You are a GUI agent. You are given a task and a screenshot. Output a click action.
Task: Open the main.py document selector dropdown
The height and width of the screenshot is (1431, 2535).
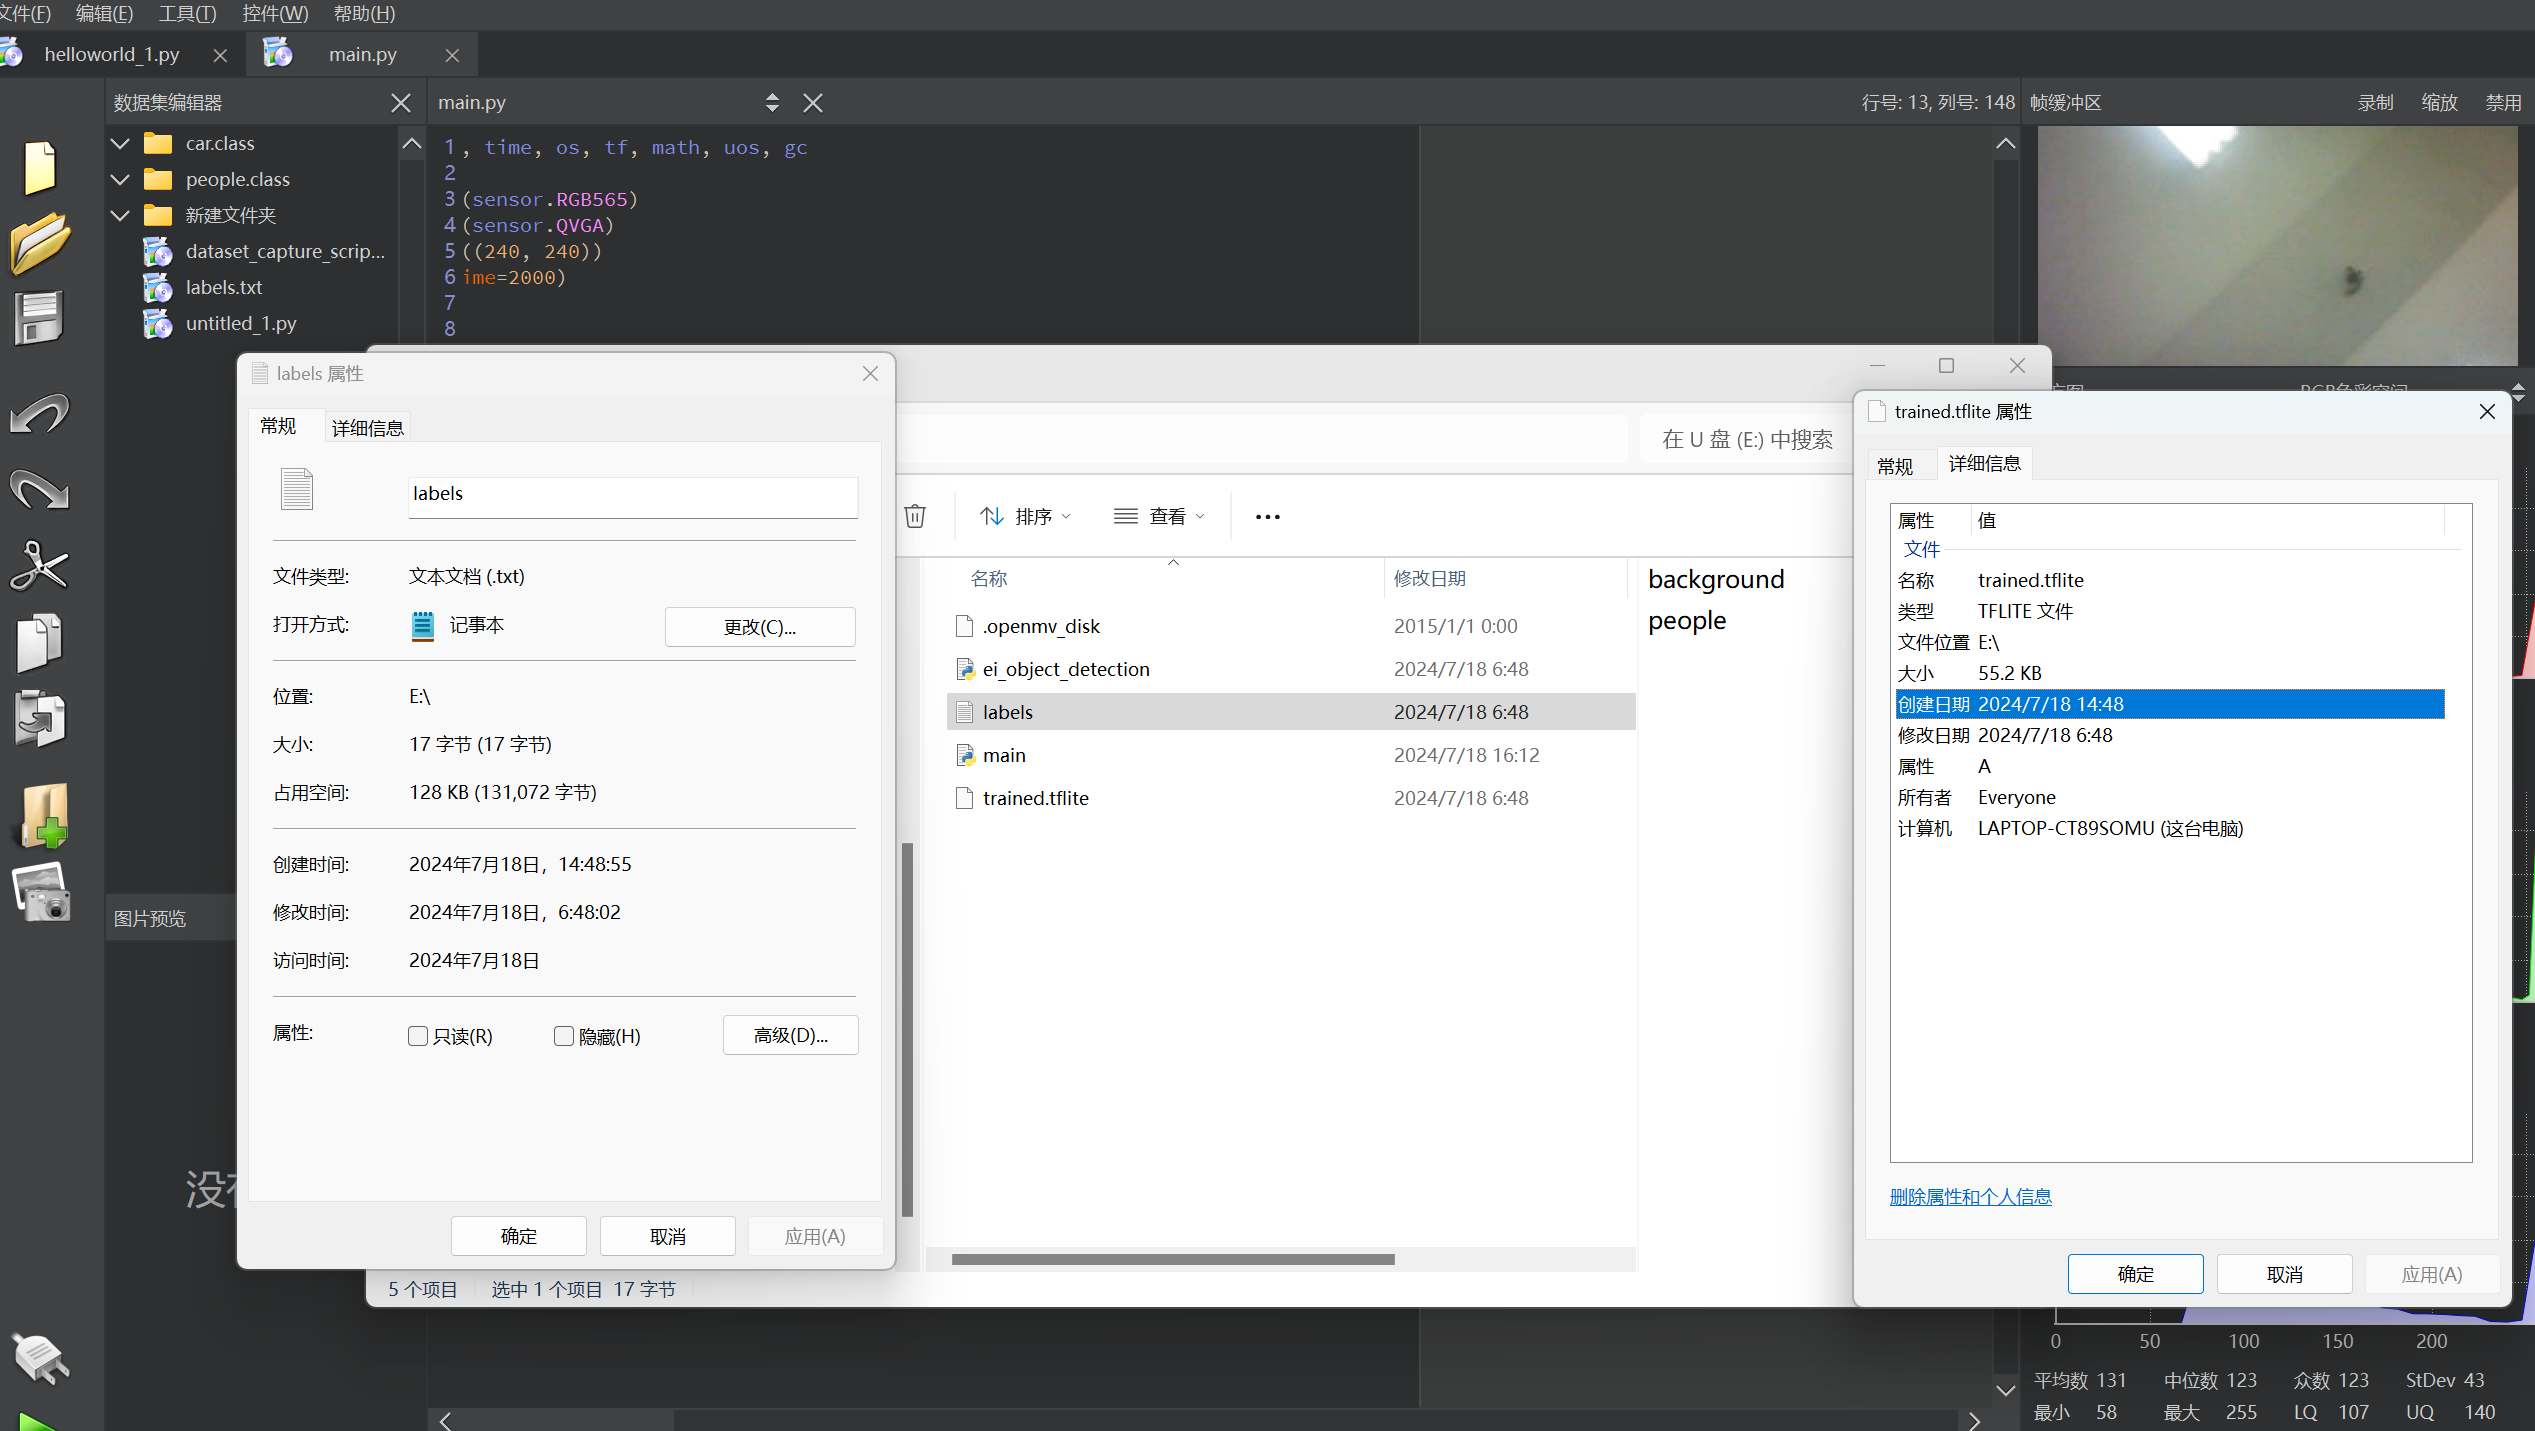pos(772,103)
